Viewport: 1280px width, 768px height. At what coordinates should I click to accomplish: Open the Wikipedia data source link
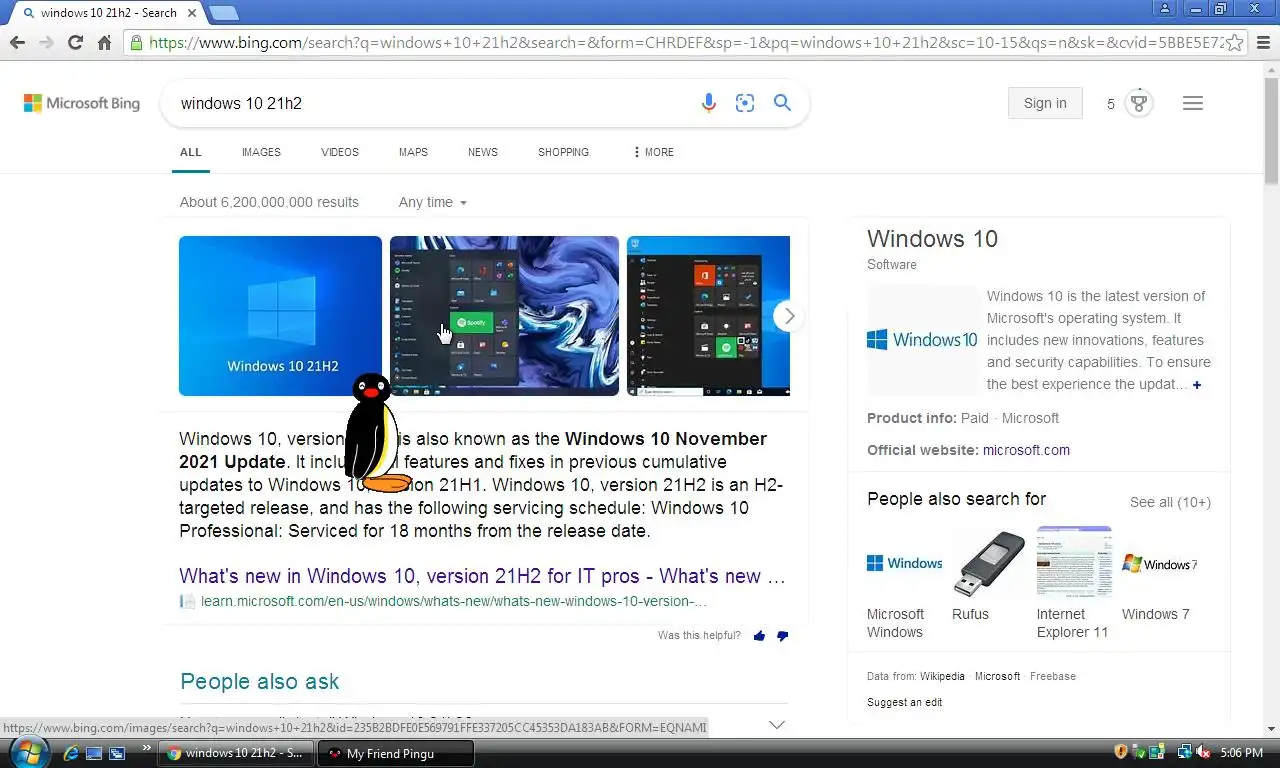pos(942,676)
